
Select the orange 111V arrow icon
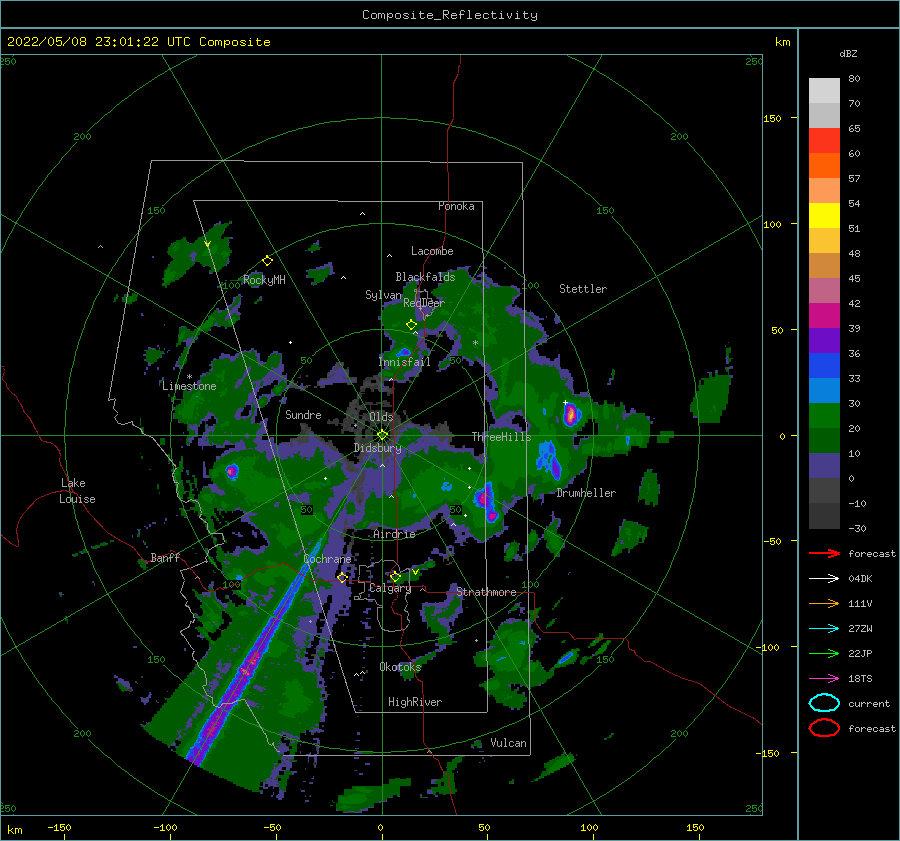pyautogui.click(x=824, y=603)
